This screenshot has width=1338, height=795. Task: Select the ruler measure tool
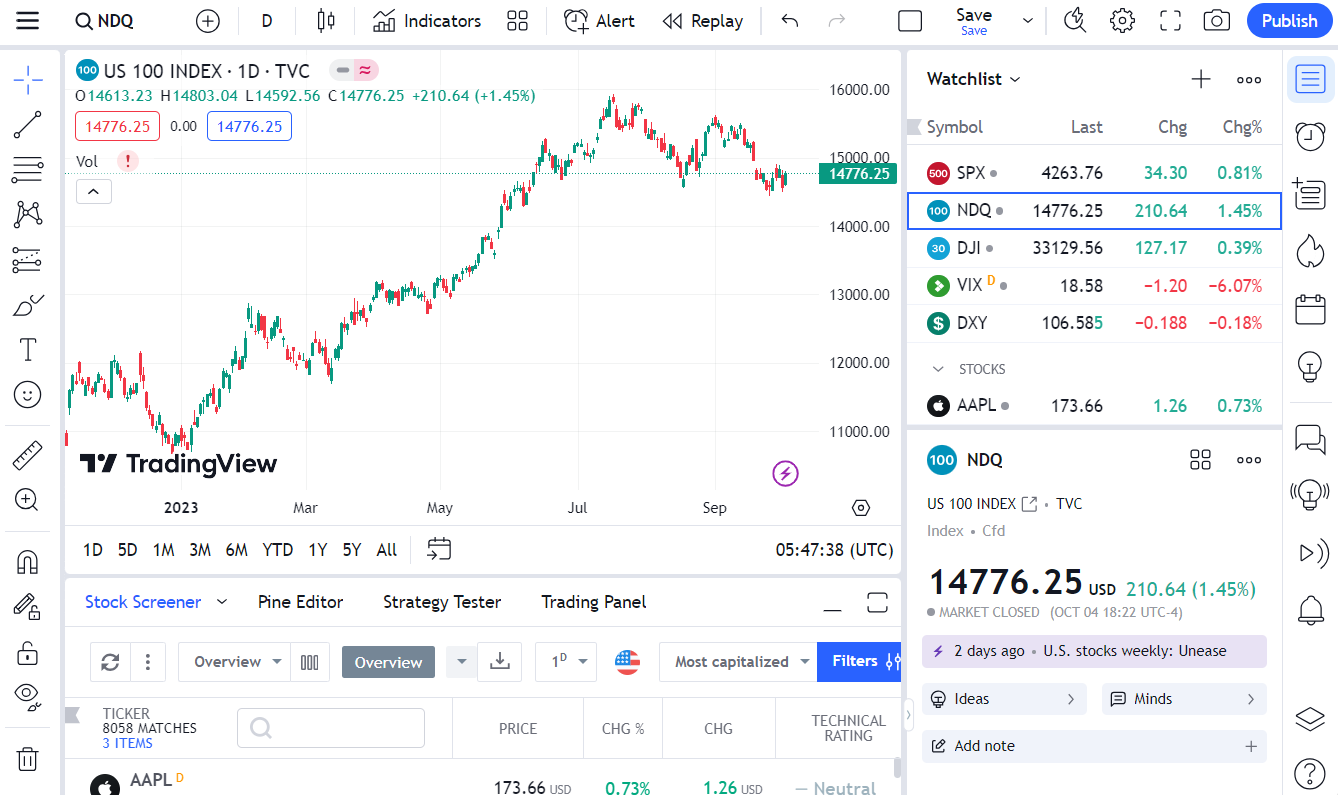(x=28, y=456)
